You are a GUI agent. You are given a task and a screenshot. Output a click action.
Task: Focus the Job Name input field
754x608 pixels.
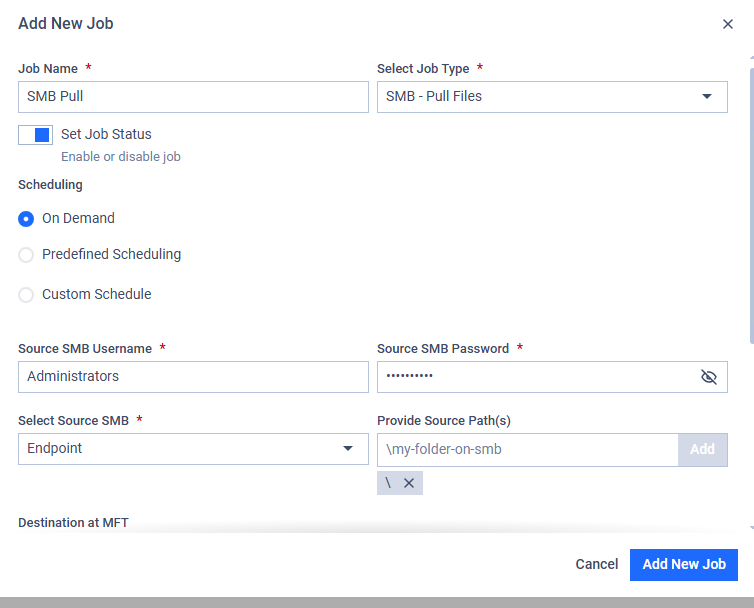(x=193, y=97)
